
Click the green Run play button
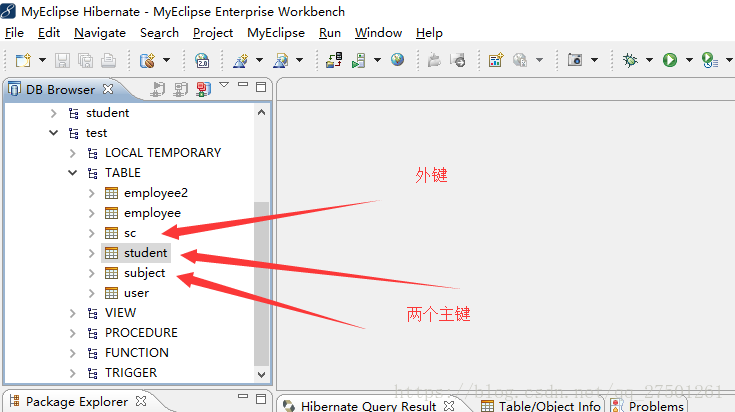coord(670,60)
